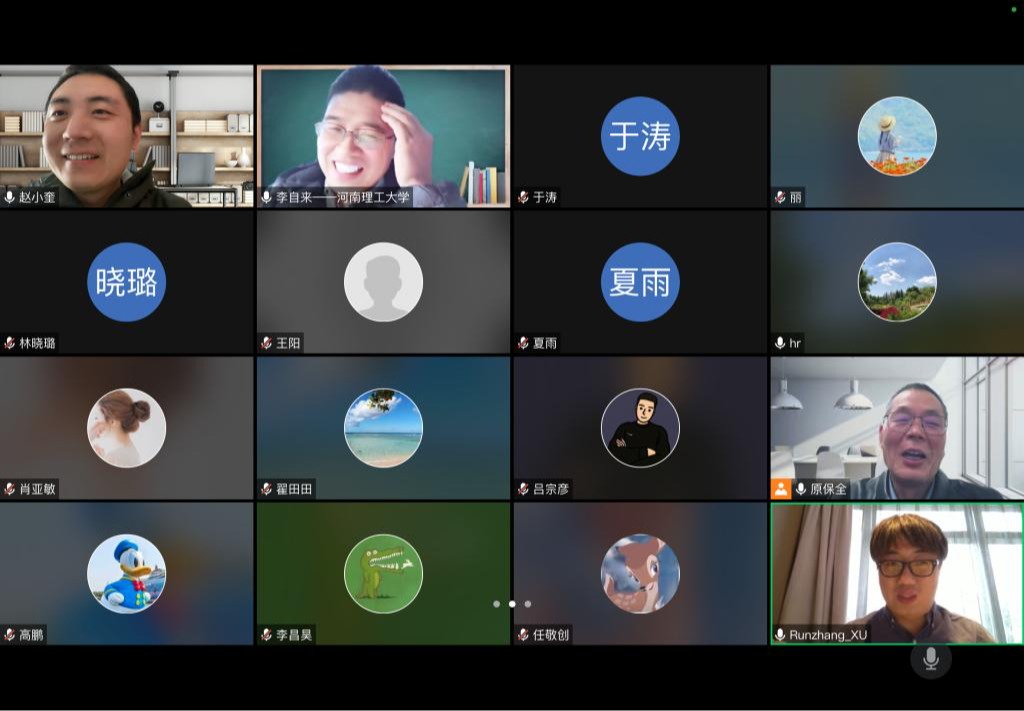Select the blue 晓璐 avatar circle
The image size is (1024, 711).
tap(126, 282)
